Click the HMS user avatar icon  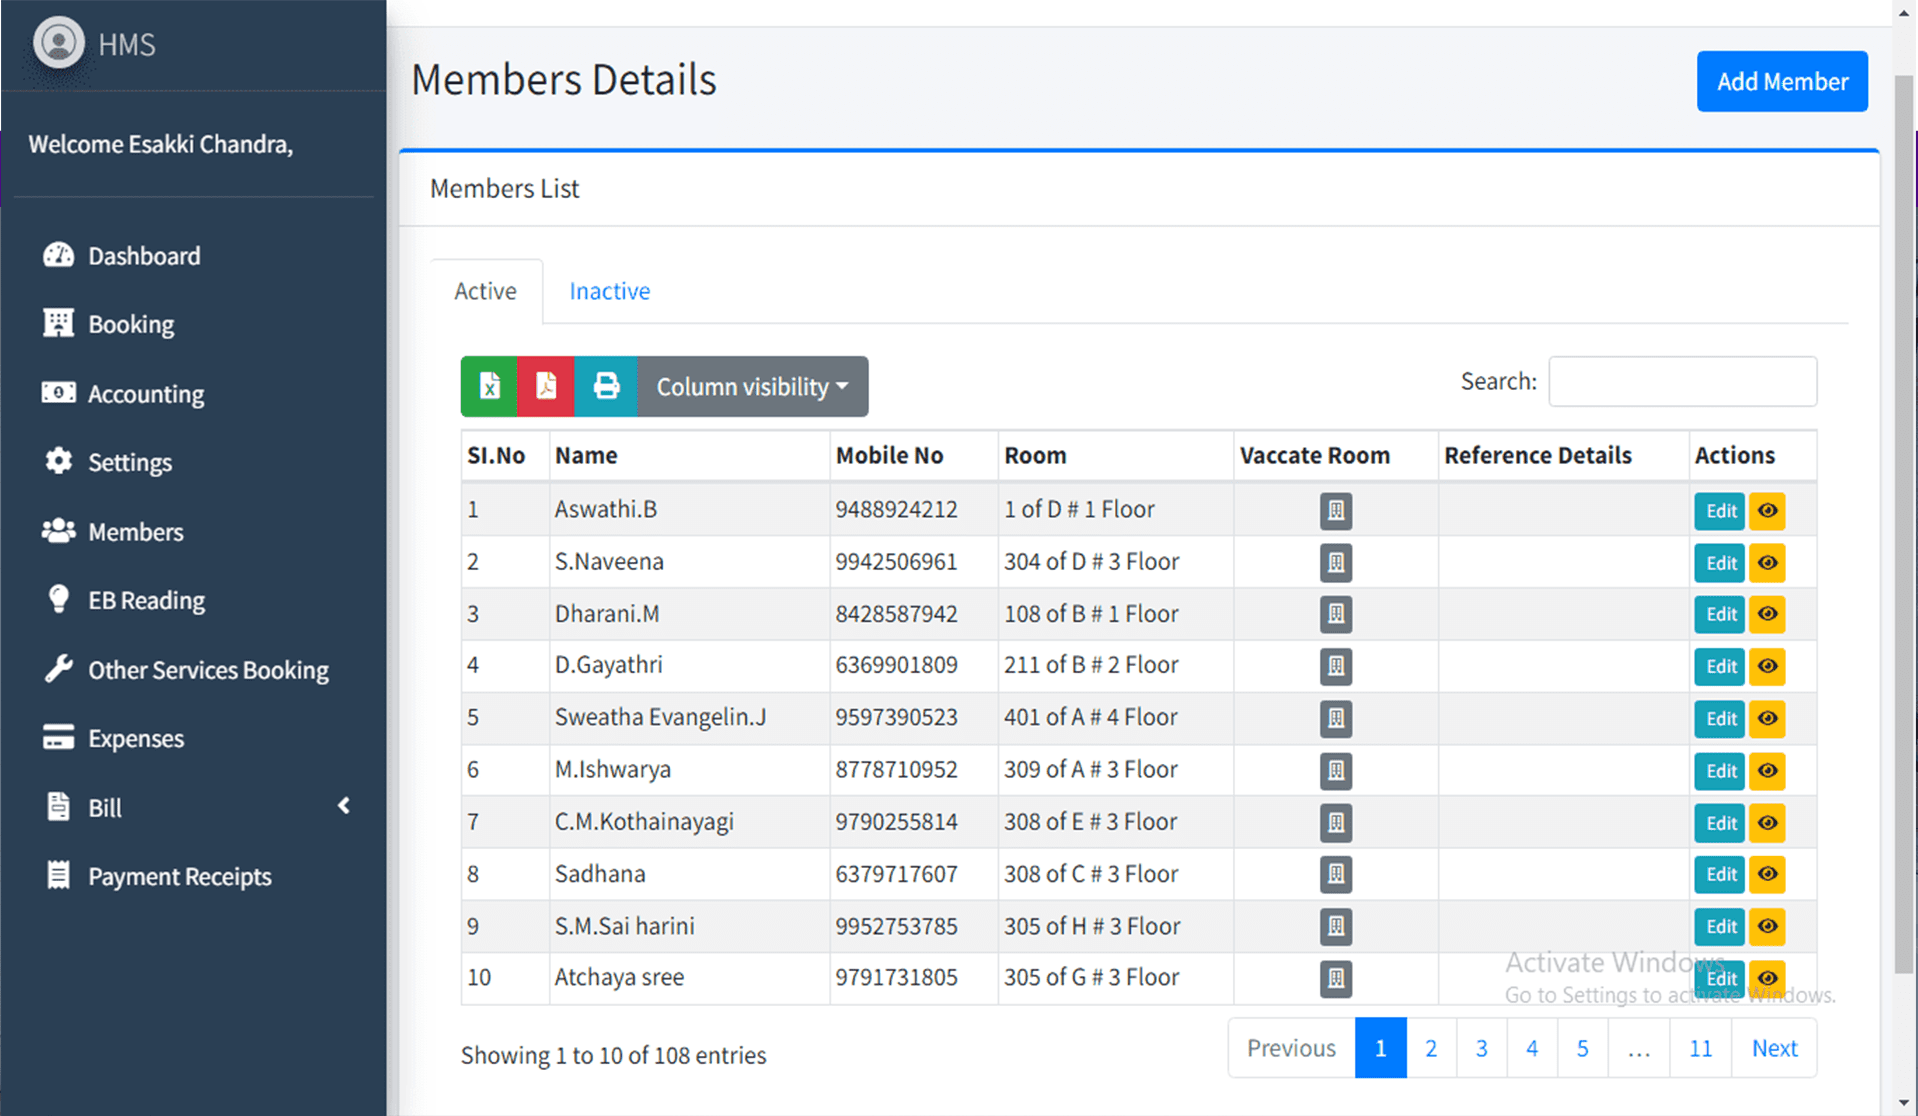click(x=59, y=43)
